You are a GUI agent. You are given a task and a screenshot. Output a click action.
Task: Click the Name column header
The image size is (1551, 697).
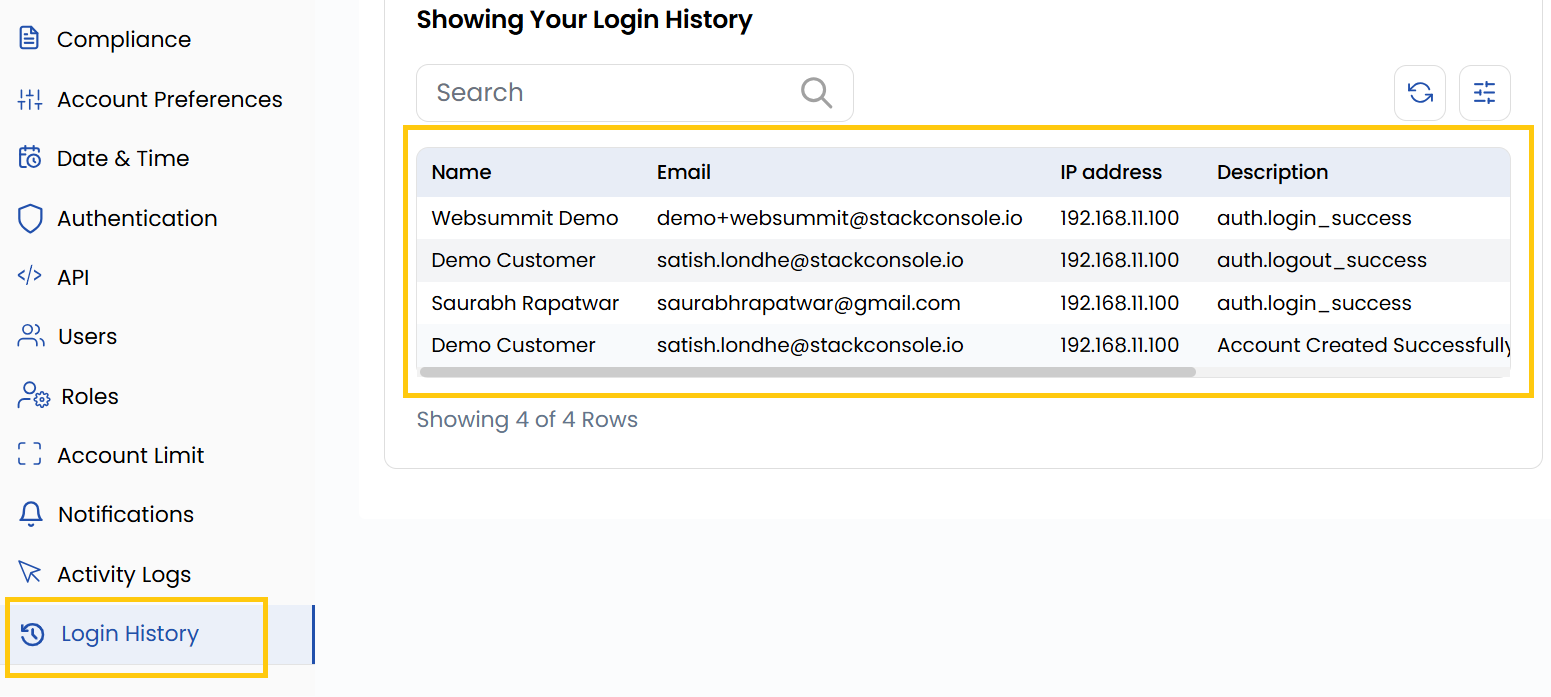pyautogui.click(x=461, y=171)
